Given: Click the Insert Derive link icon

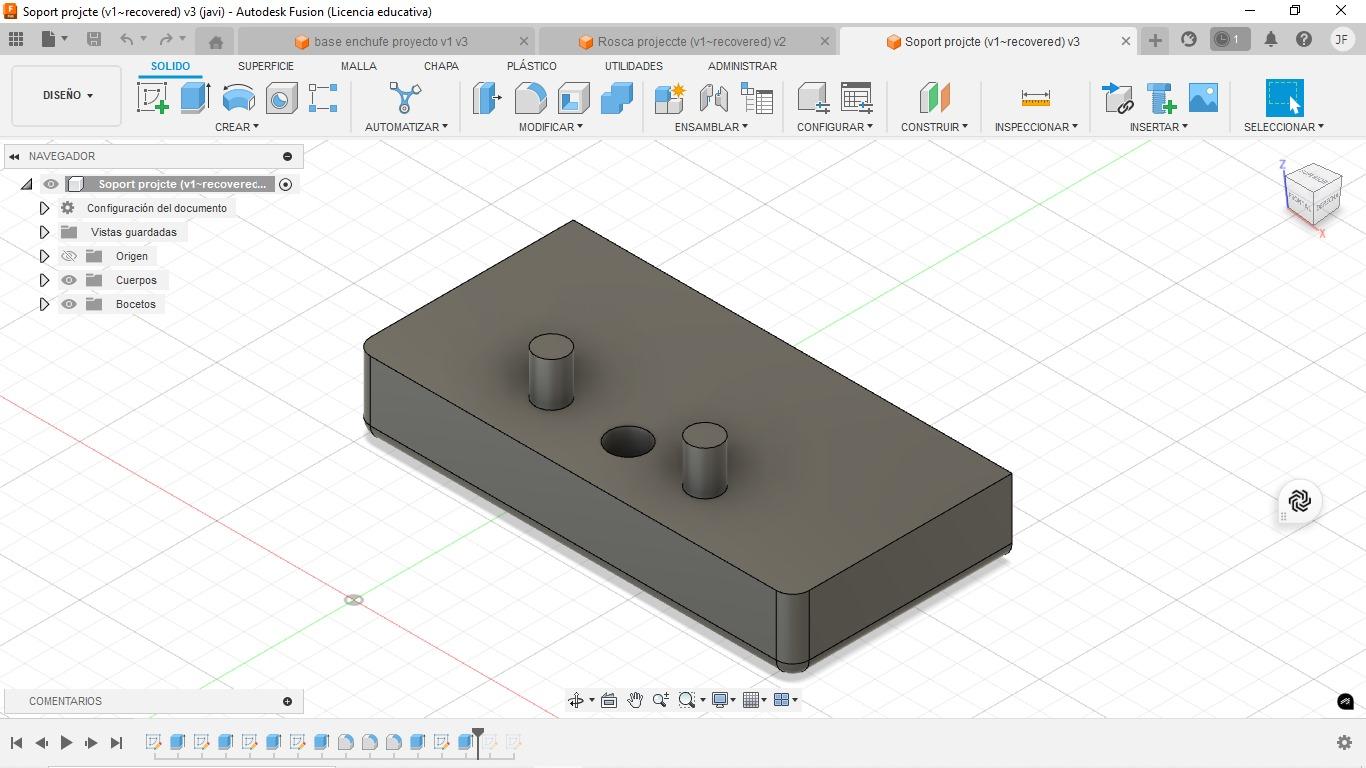Looking at the screenshot, I should point(1117,98).
